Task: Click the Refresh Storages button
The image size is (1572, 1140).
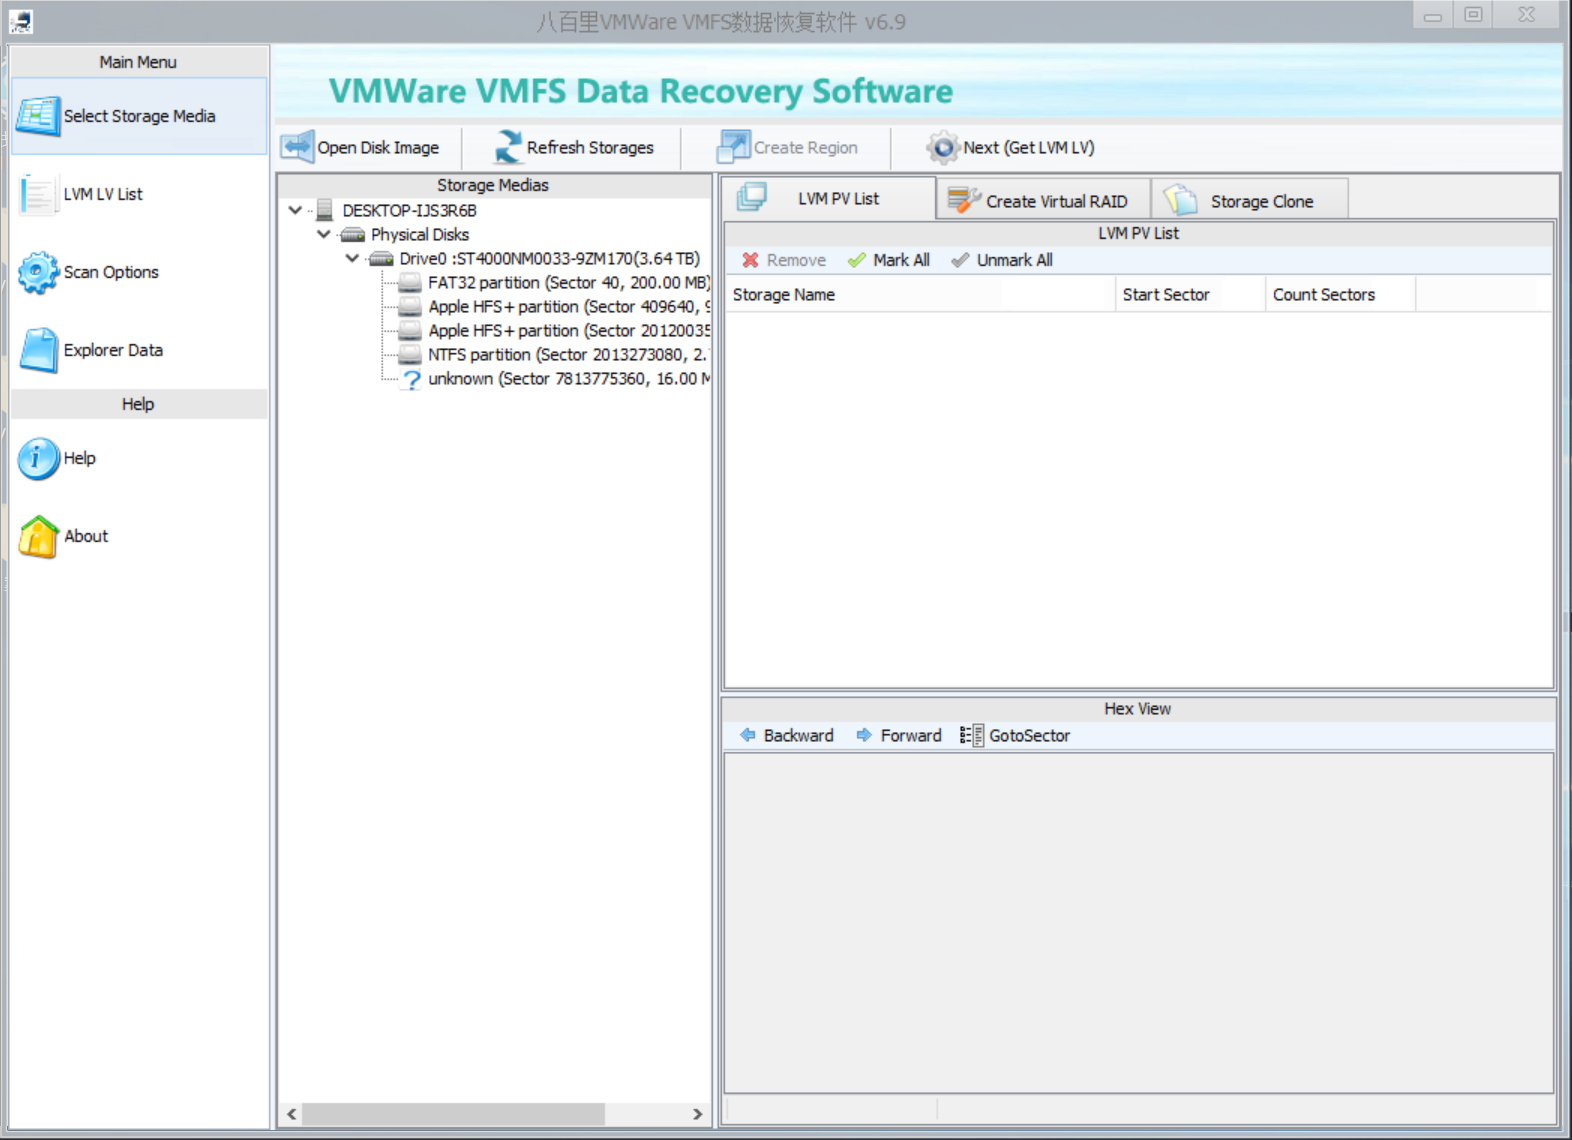Action: (x=574, y=147)
